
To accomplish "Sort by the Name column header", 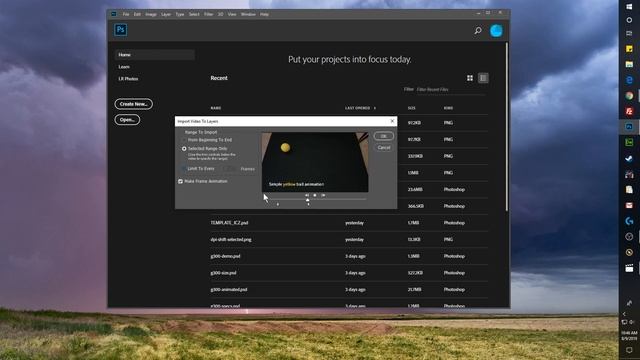I will point(216,108).
